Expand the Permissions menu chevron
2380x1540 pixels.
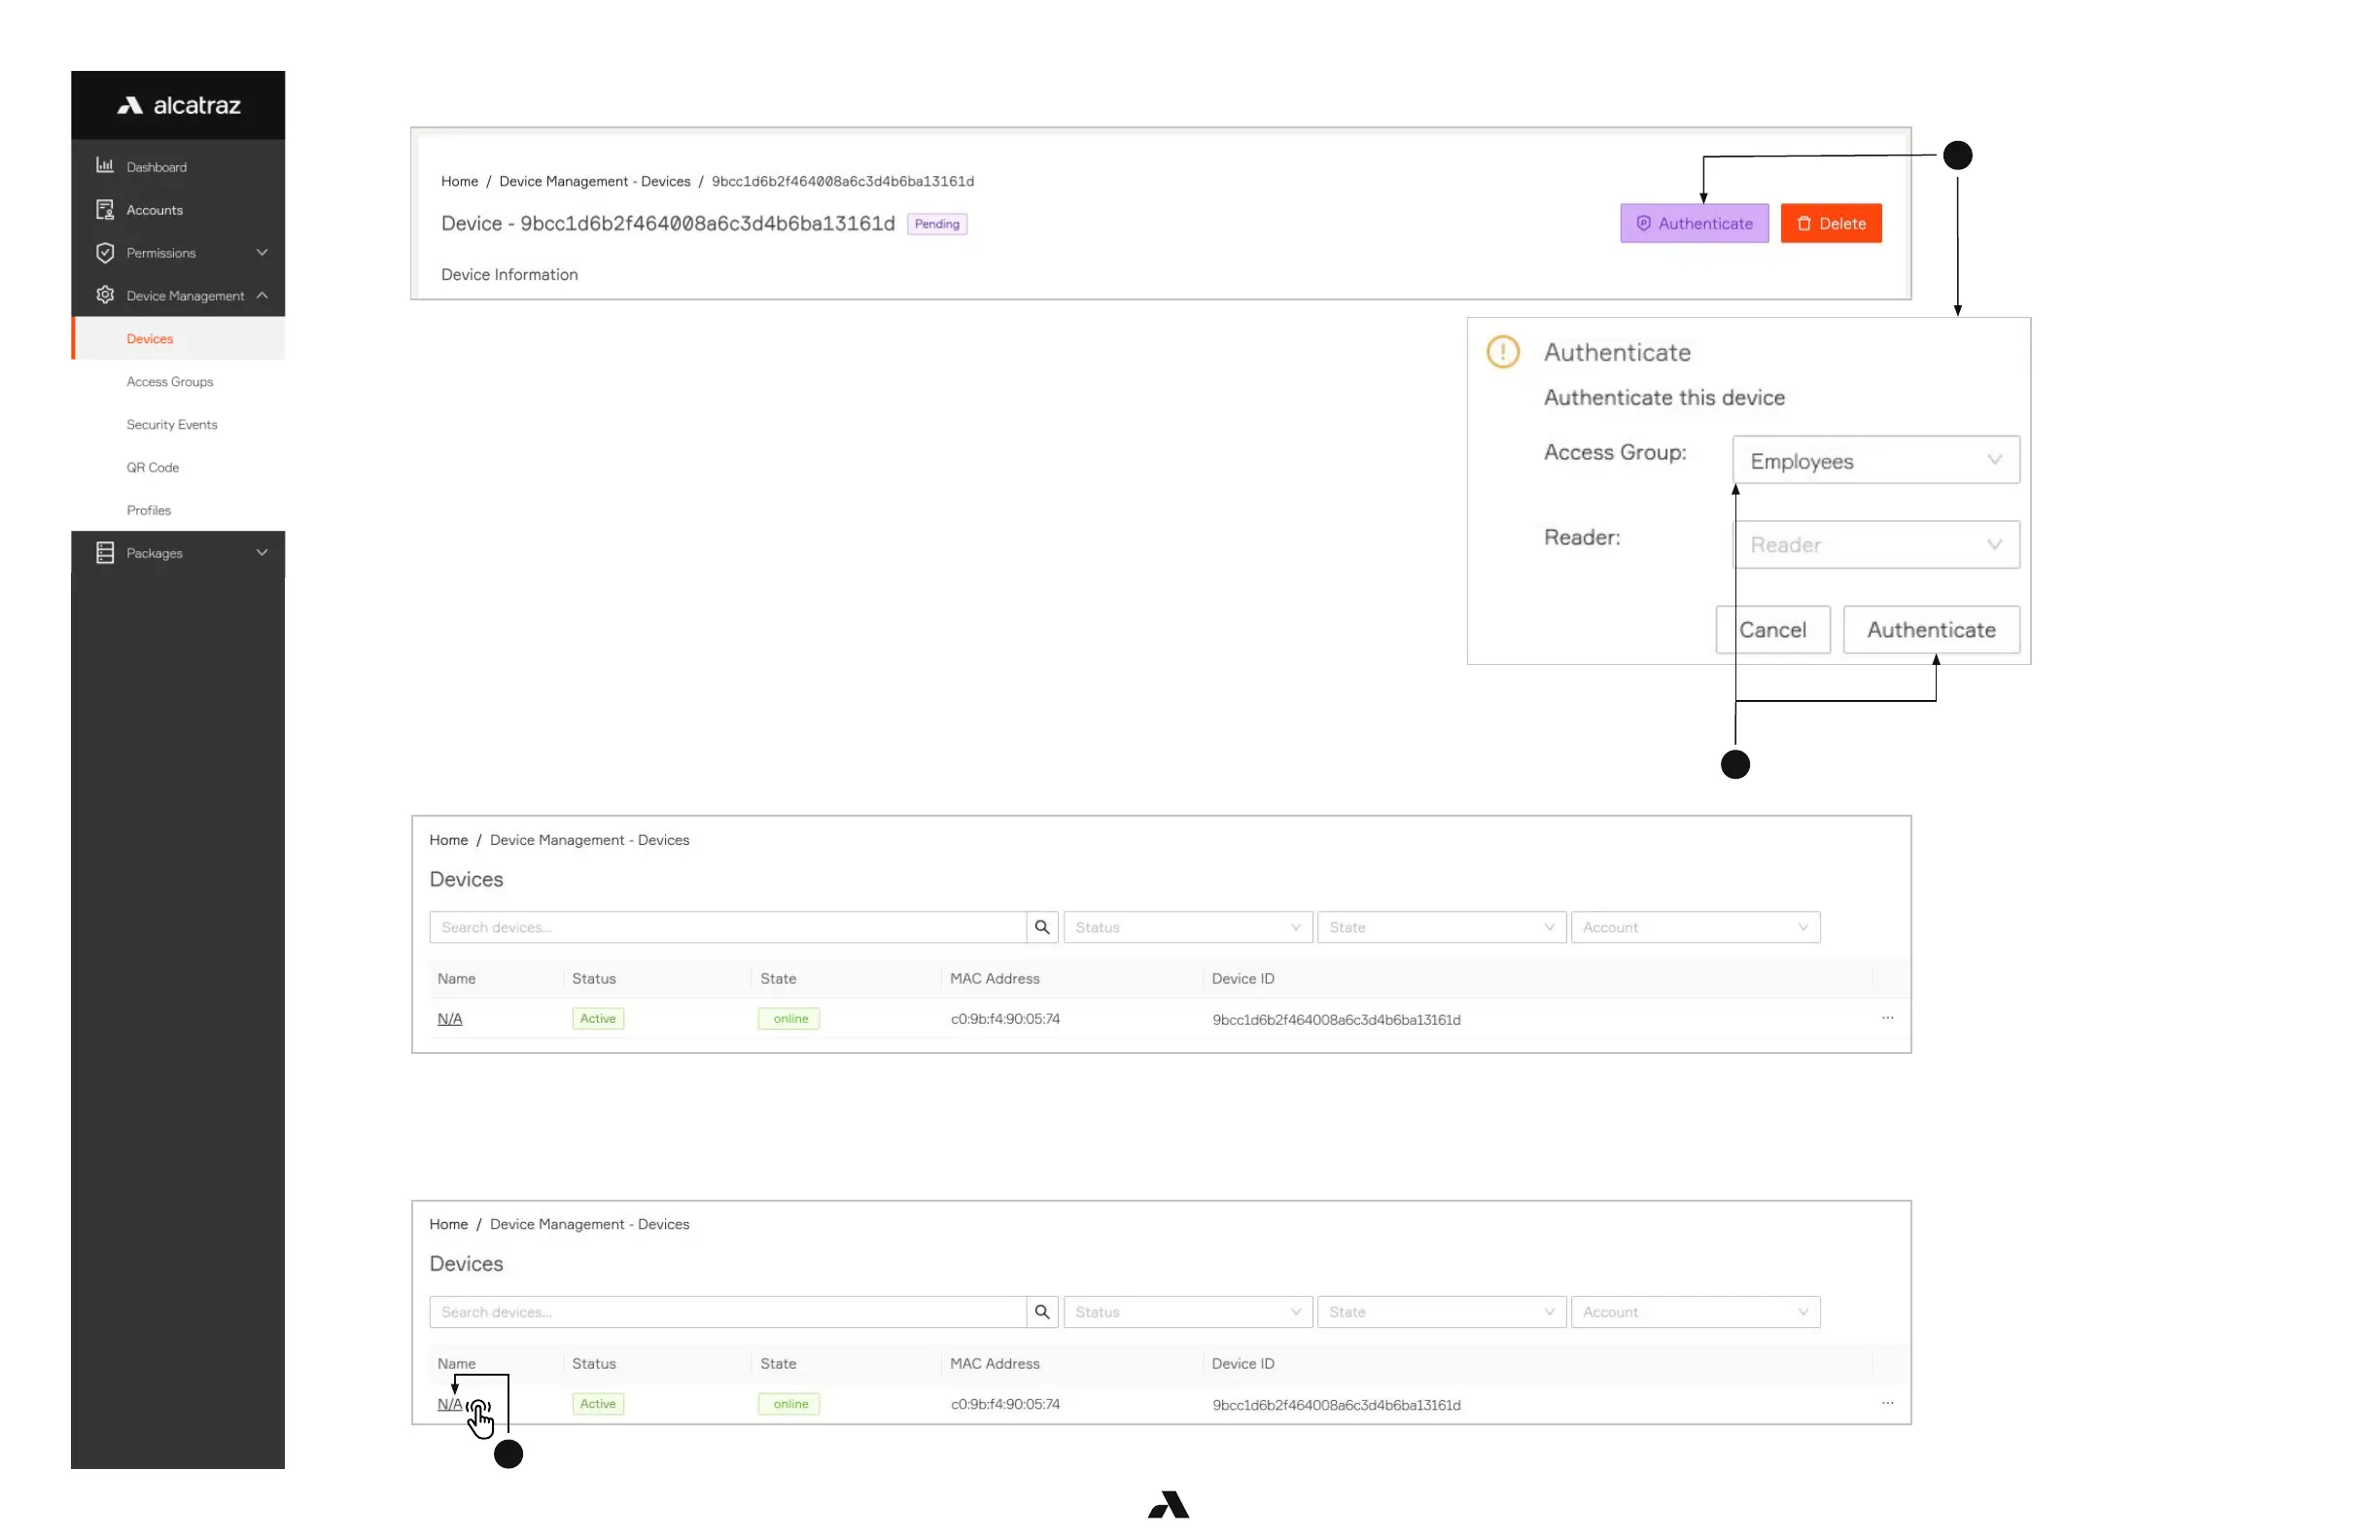coord(262,252)
